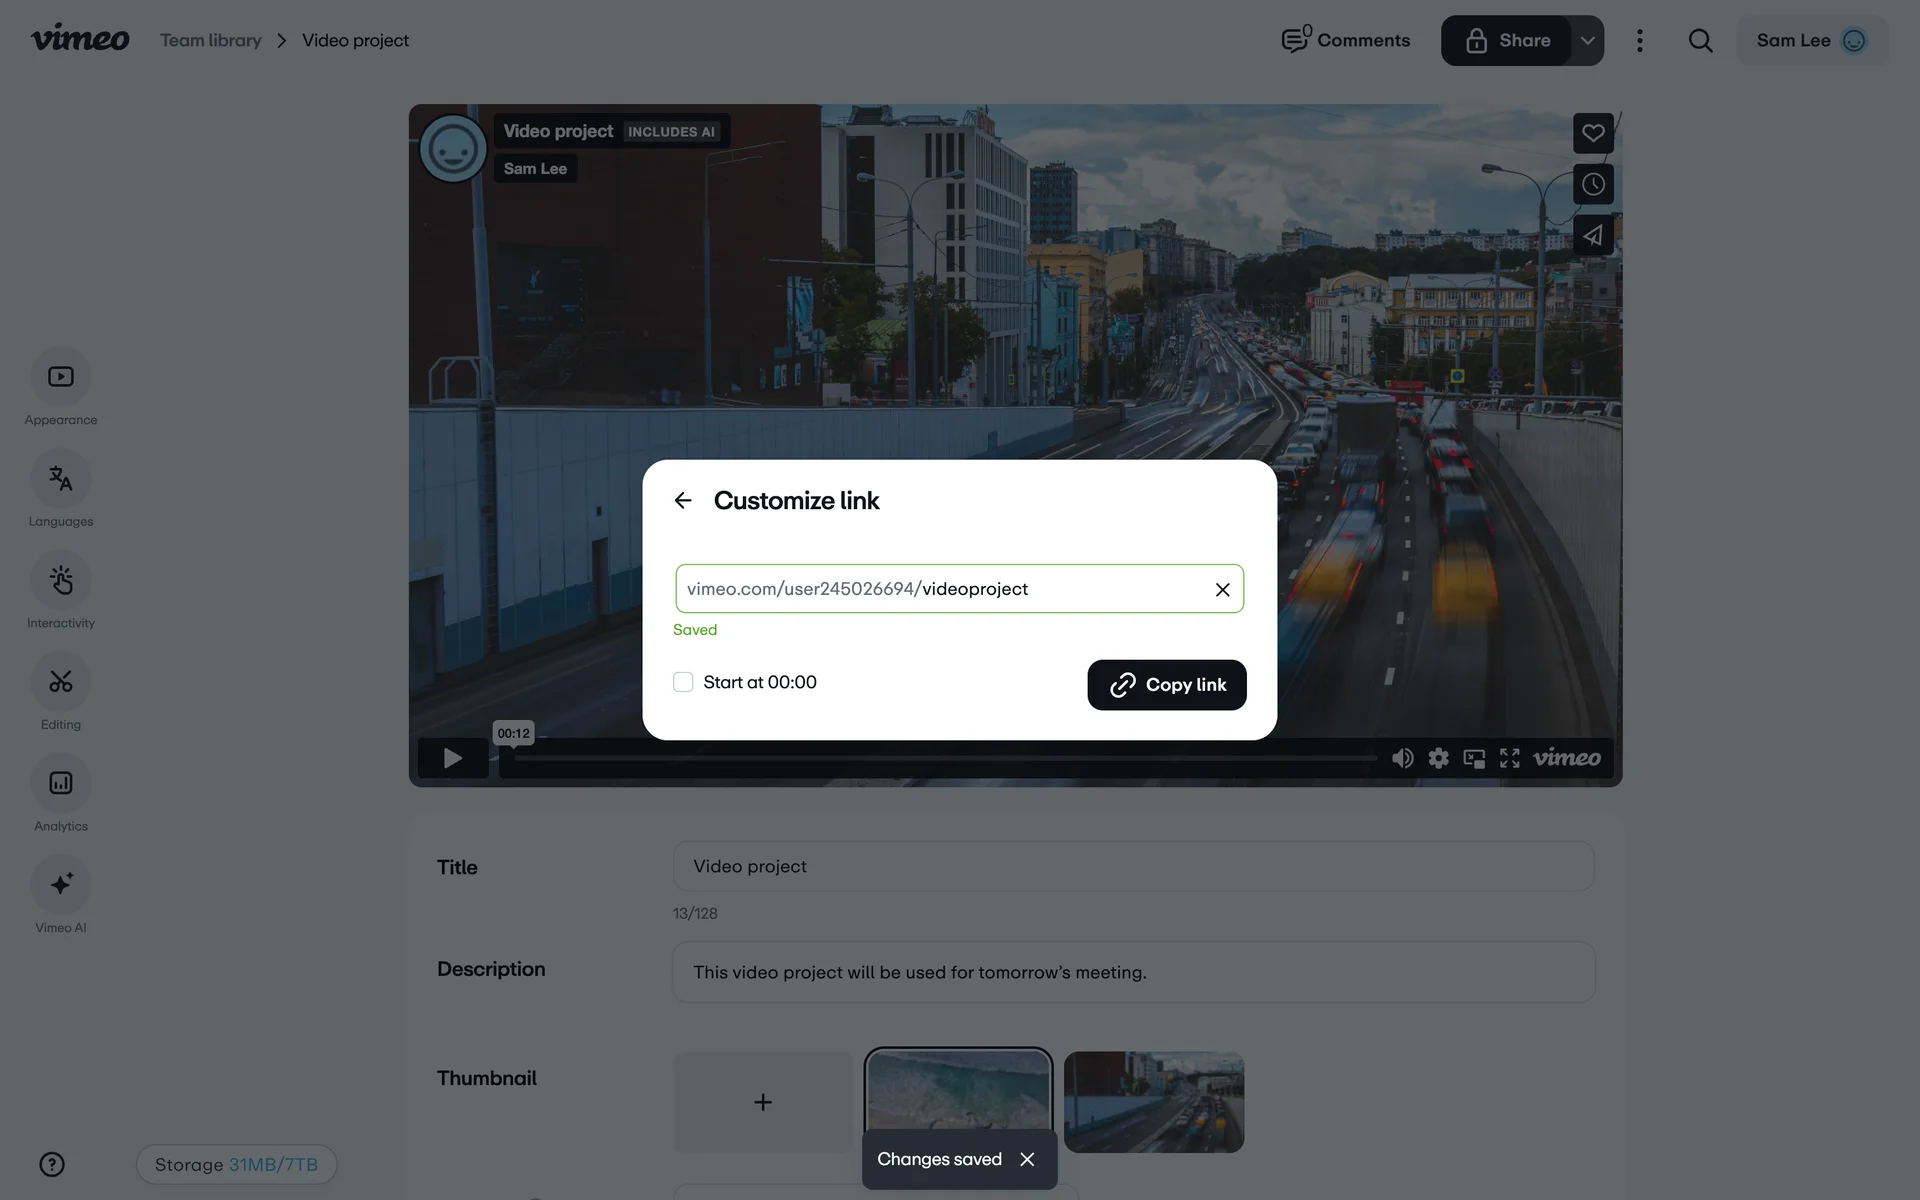This screenshot has width=1920, height=1200.
Task: Open the Appearance sidebar panel
Action: 61,377
